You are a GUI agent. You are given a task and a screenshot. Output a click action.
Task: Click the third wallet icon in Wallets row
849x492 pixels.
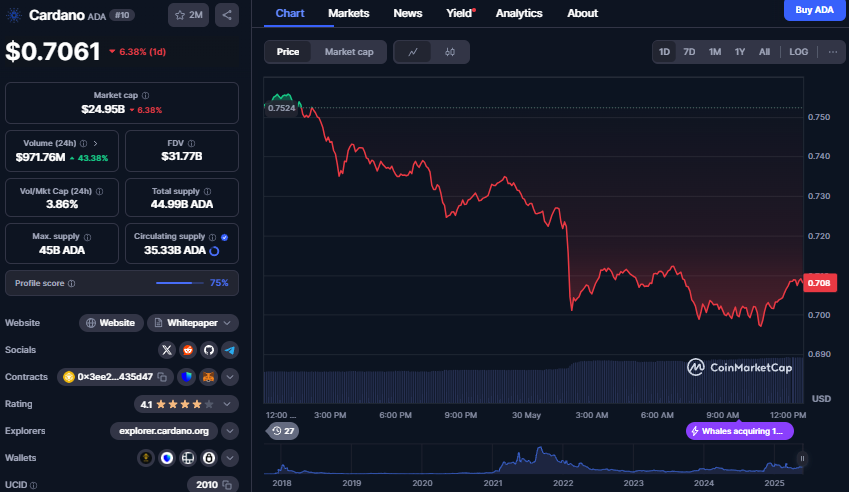point(188,458)
